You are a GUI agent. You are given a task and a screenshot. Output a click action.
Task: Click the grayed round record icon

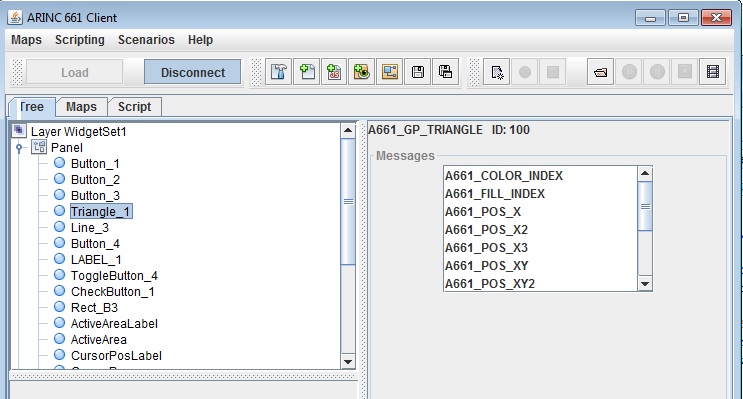(x=525, y=72)
